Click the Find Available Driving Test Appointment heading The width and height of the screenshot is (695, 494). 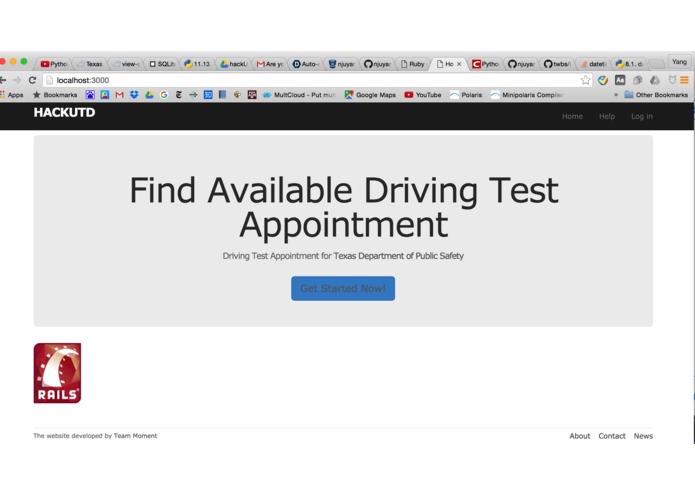tap(344, 208)
